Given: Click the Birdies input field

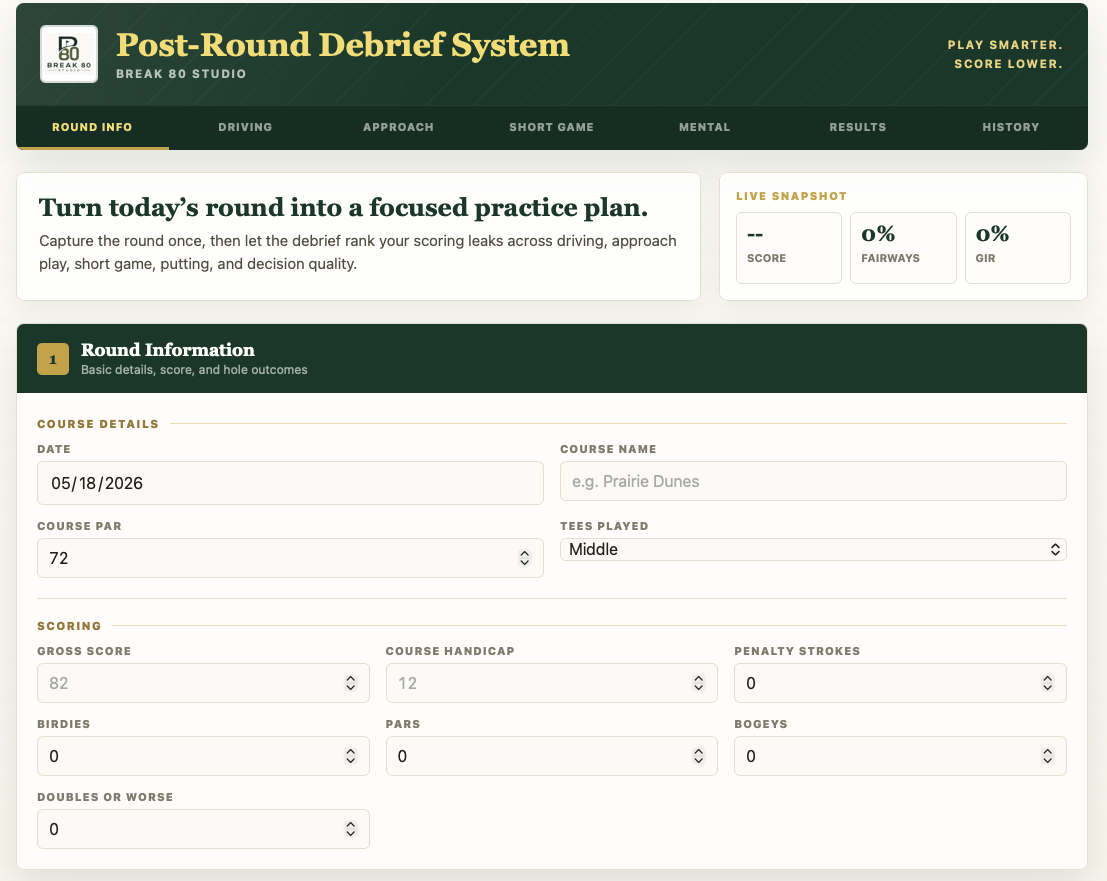Looking at the screenshot, I should 203,756.
